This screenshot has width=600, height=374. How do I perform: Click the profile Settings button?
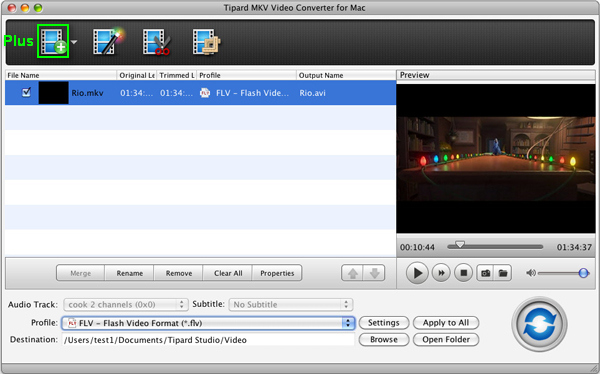pyautogui.click(x=383, y=323)
